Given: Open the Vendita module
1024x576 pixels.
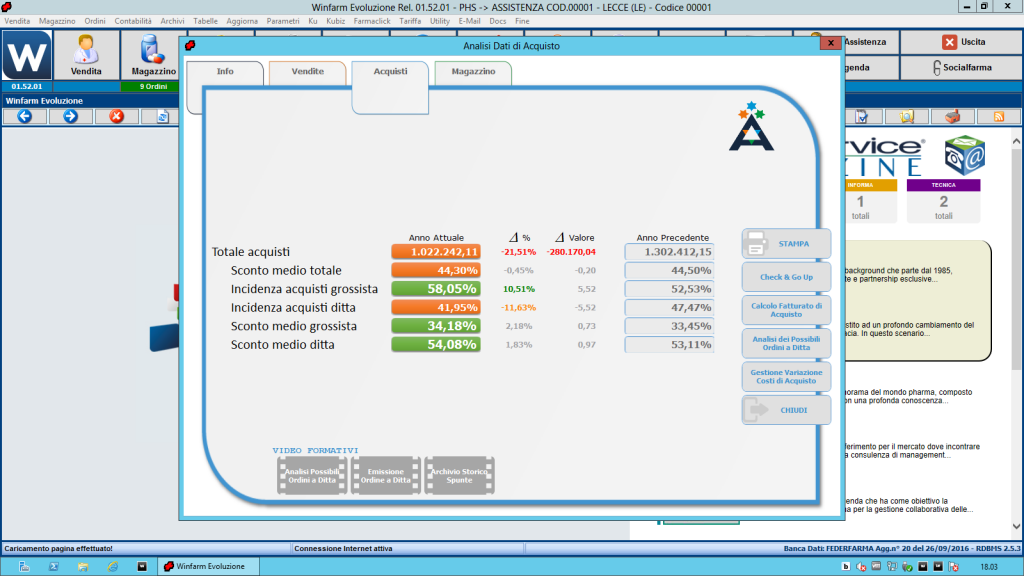Looking at the screenshot, I should pos(86,56).
